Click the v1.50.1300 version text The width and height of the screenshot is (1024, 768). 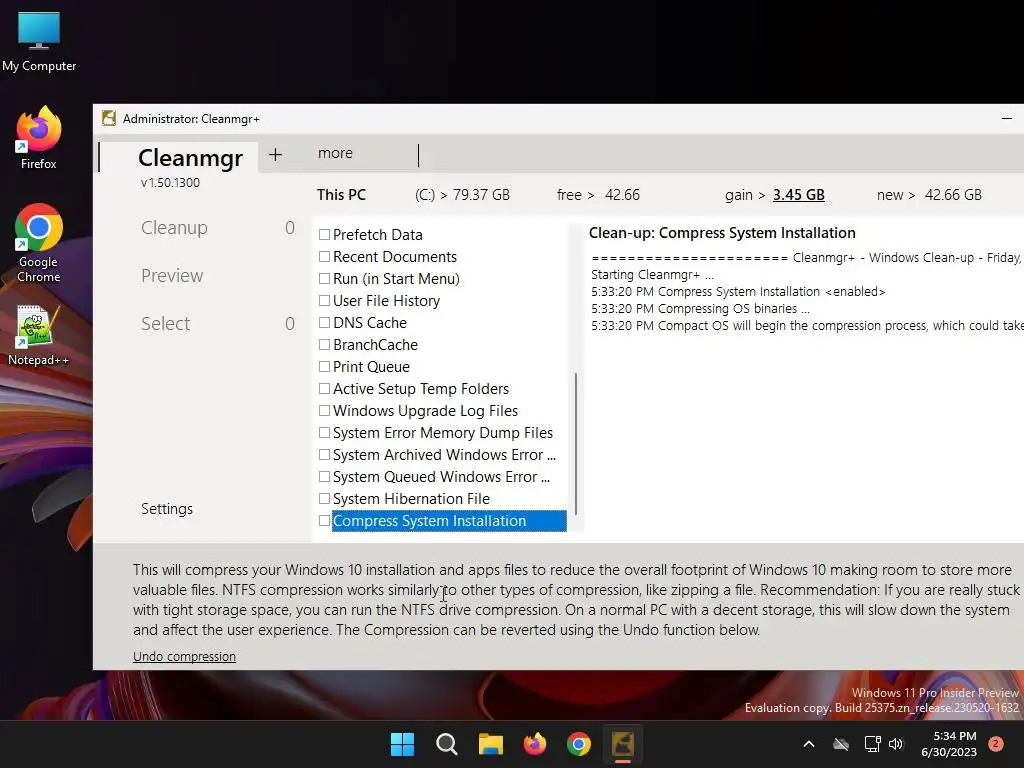(170, 183)
